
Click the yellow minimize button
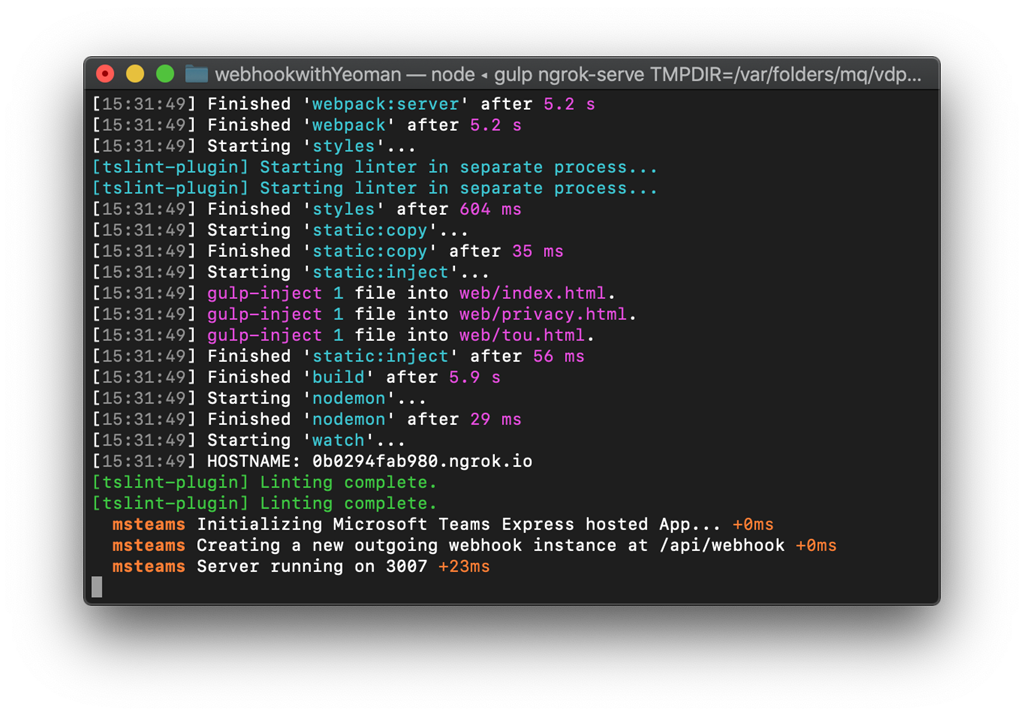(135, 73)
